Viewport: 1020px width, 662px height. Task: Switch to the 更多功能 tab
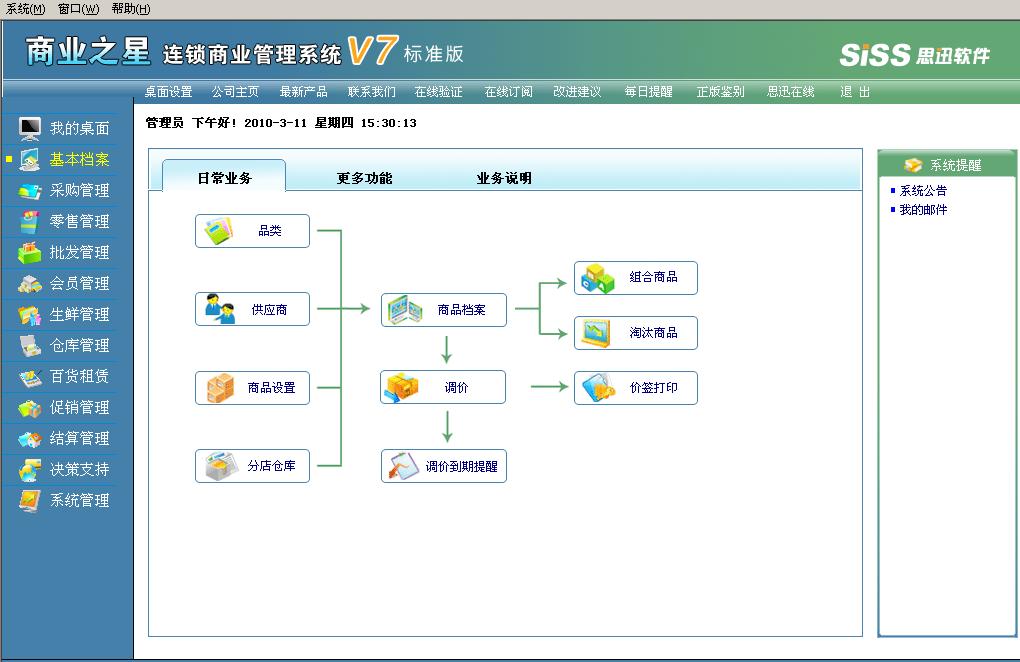[x=364, y=178]
